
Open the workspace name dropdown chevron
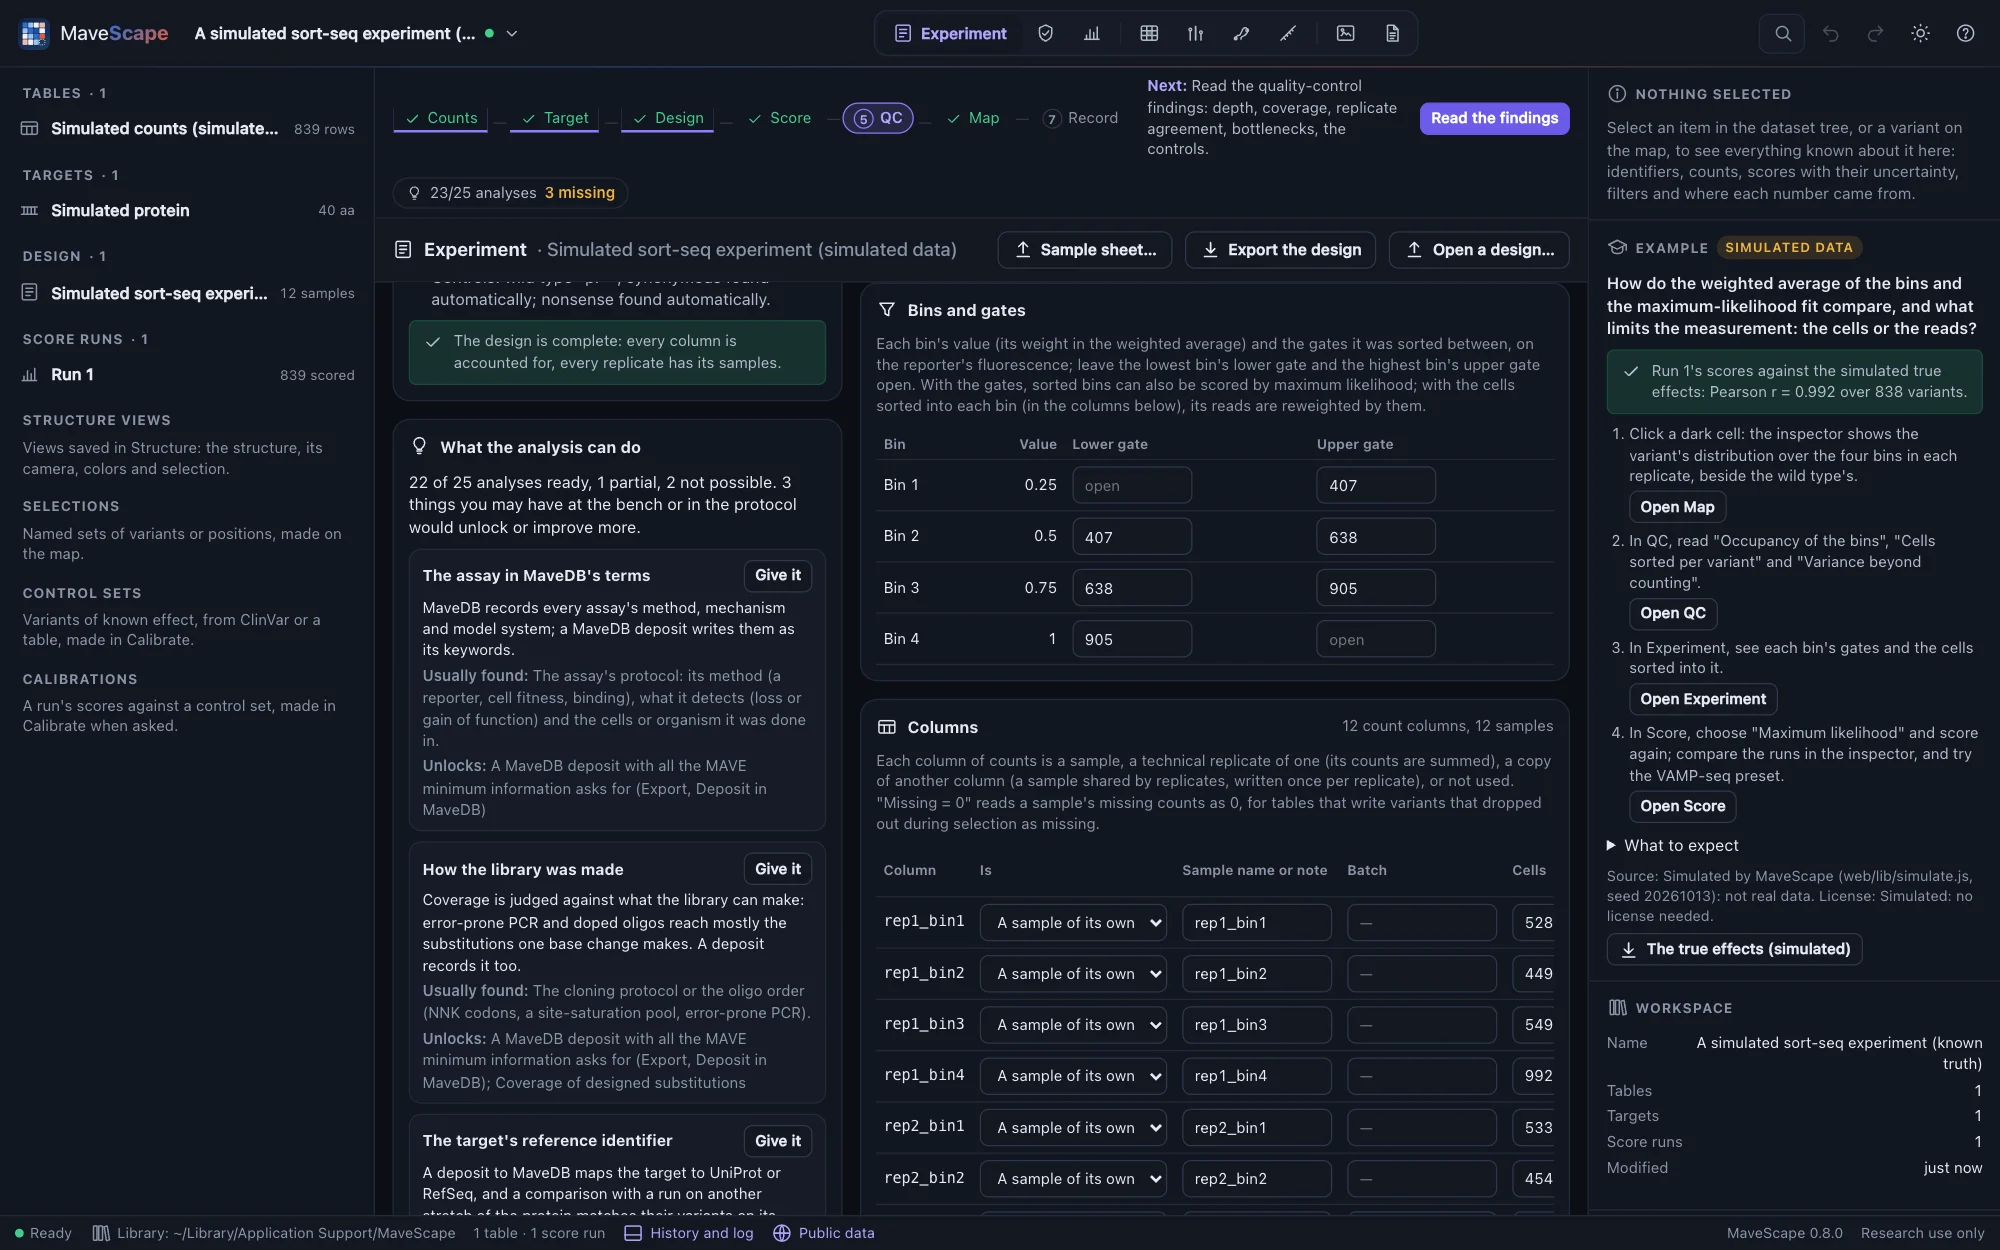click(x=512, y=33)
